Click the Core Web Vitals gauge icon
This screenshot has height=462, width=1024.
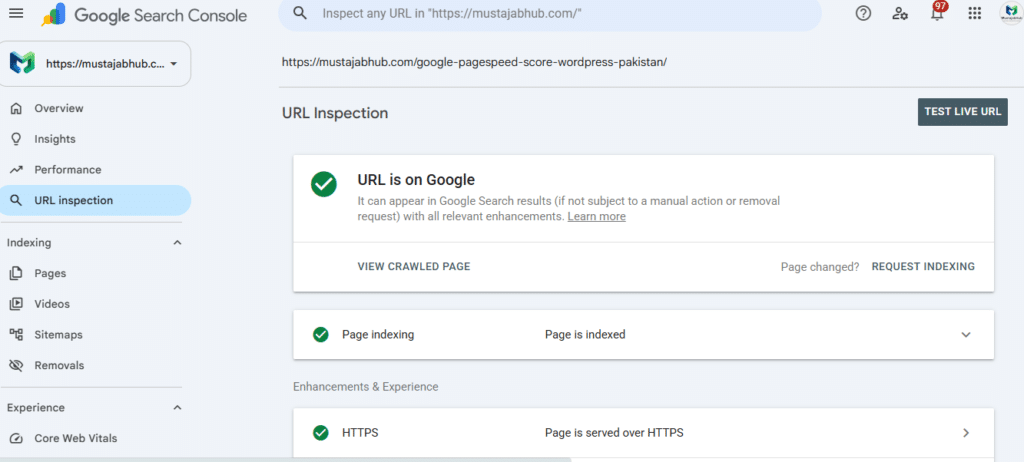pos(16,438)
